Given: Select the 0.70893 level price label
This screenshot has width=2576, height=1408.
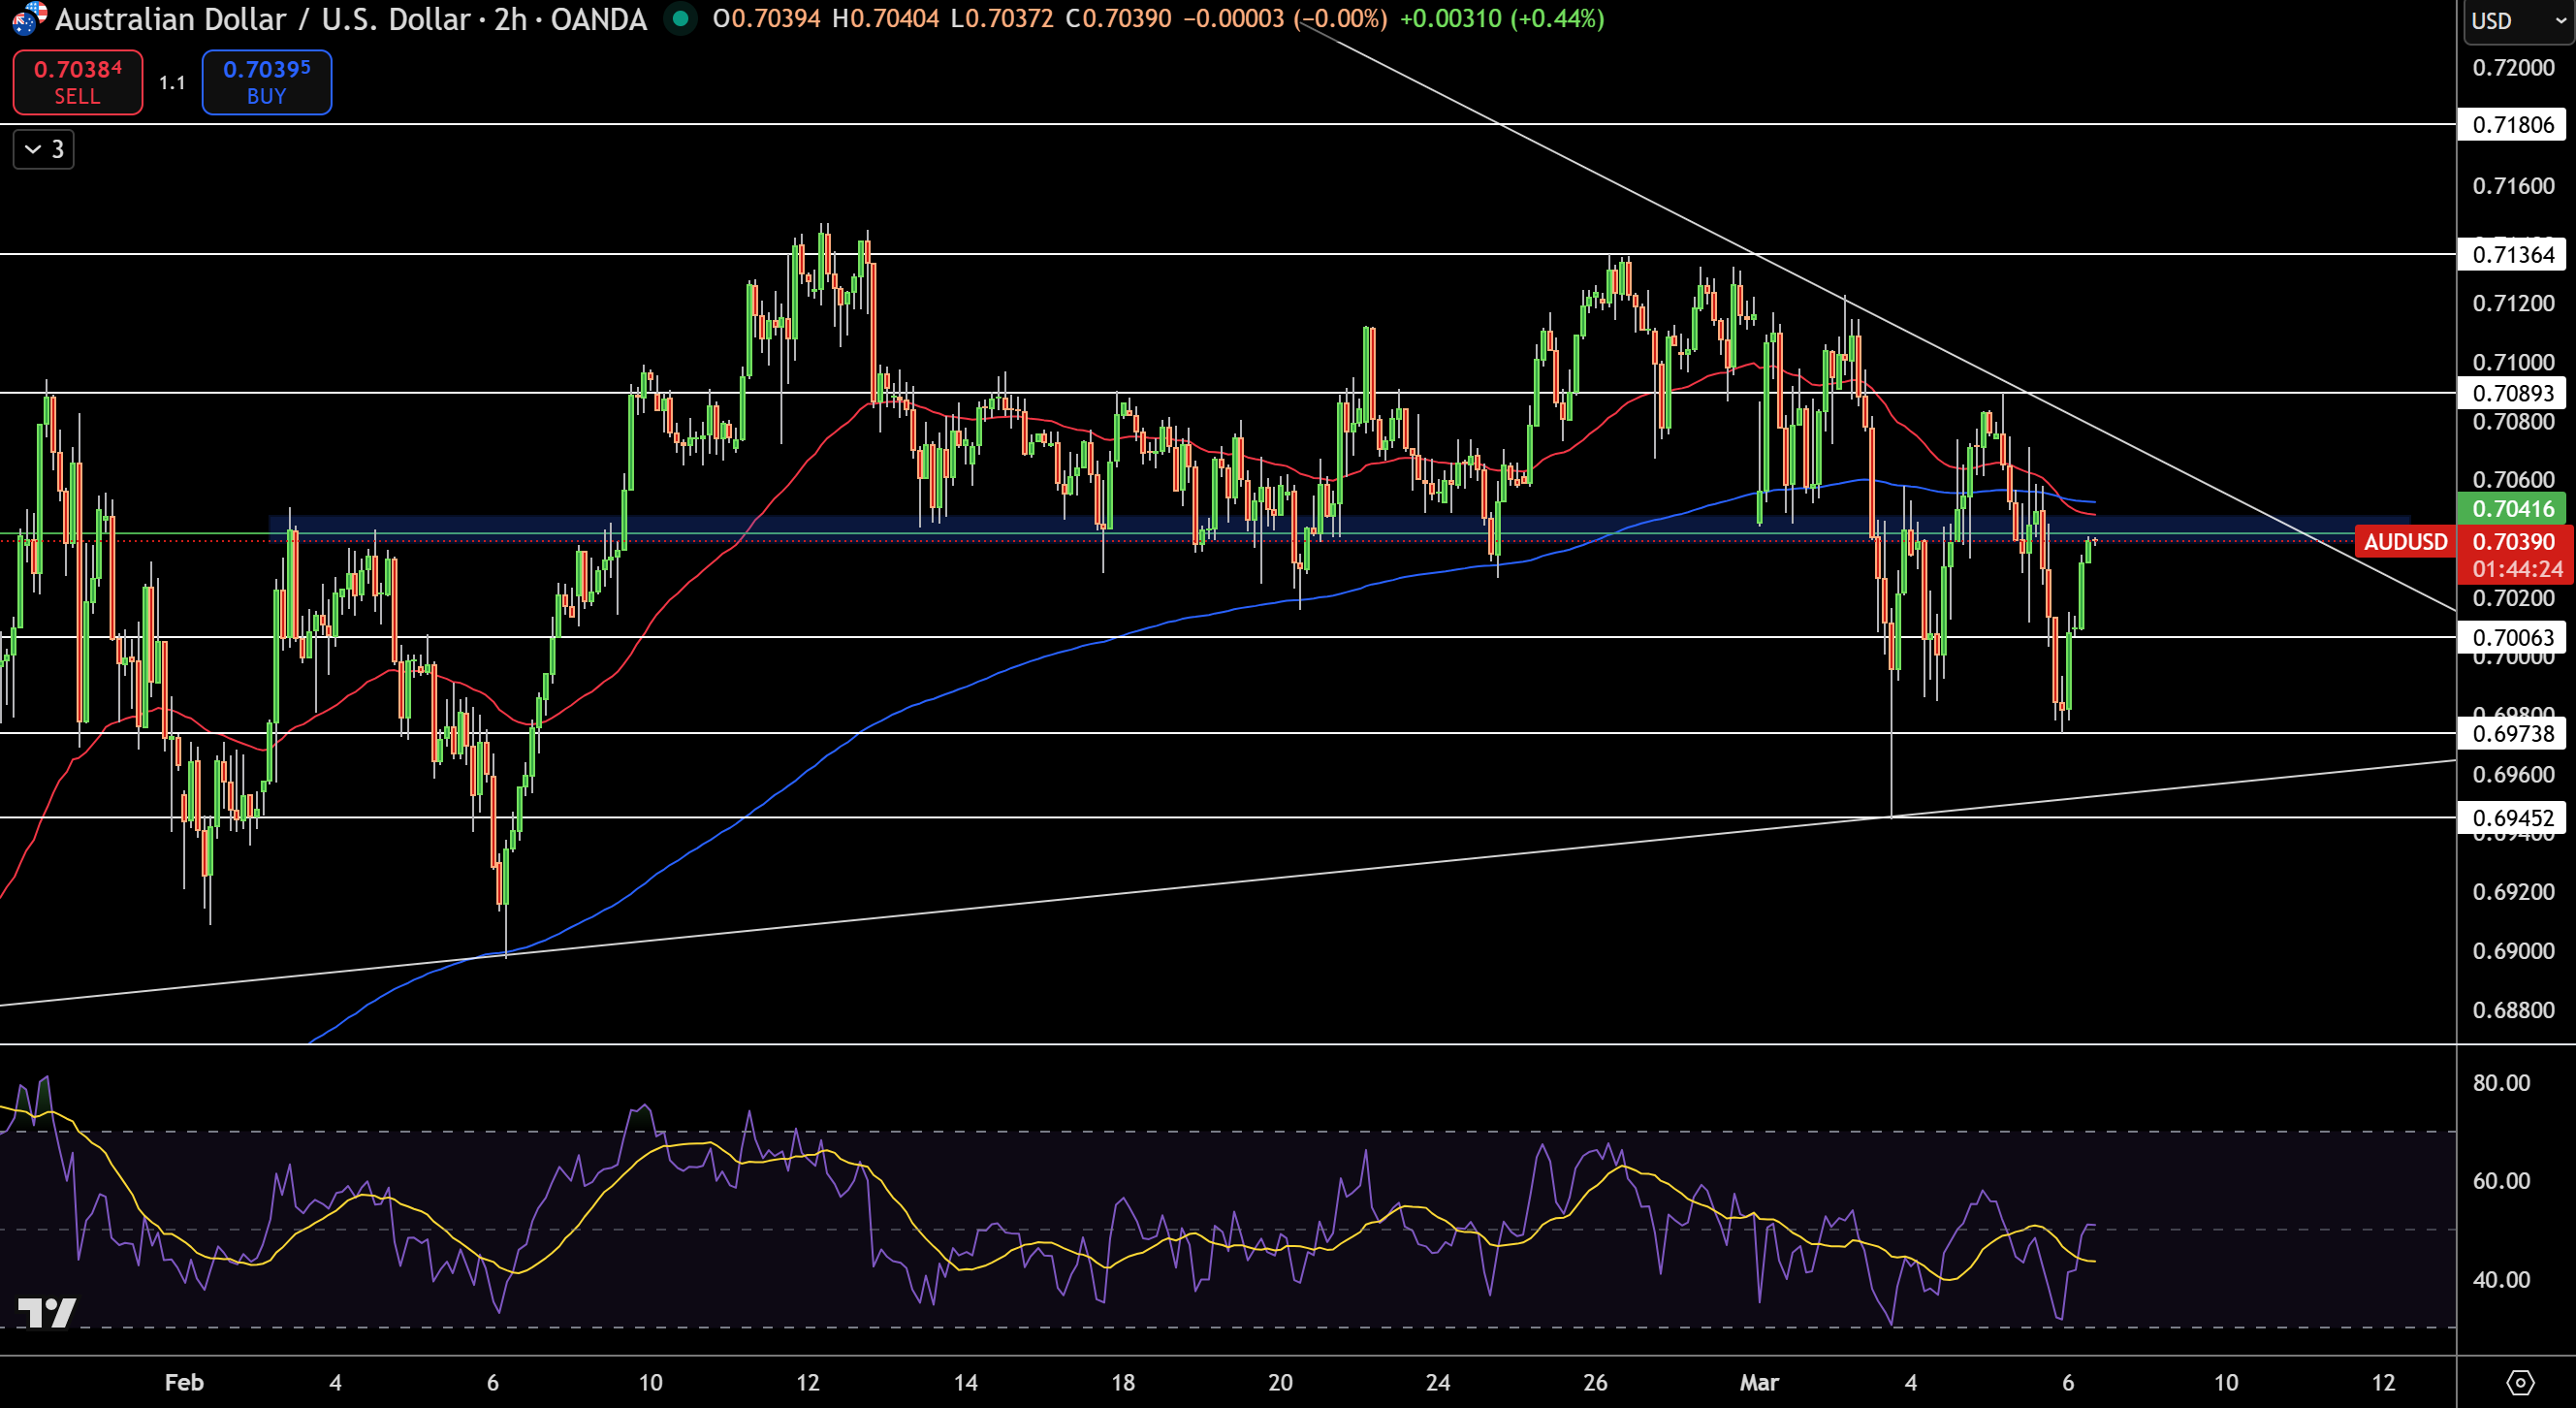Looking at the screenshot, I should pos(2513,393).
